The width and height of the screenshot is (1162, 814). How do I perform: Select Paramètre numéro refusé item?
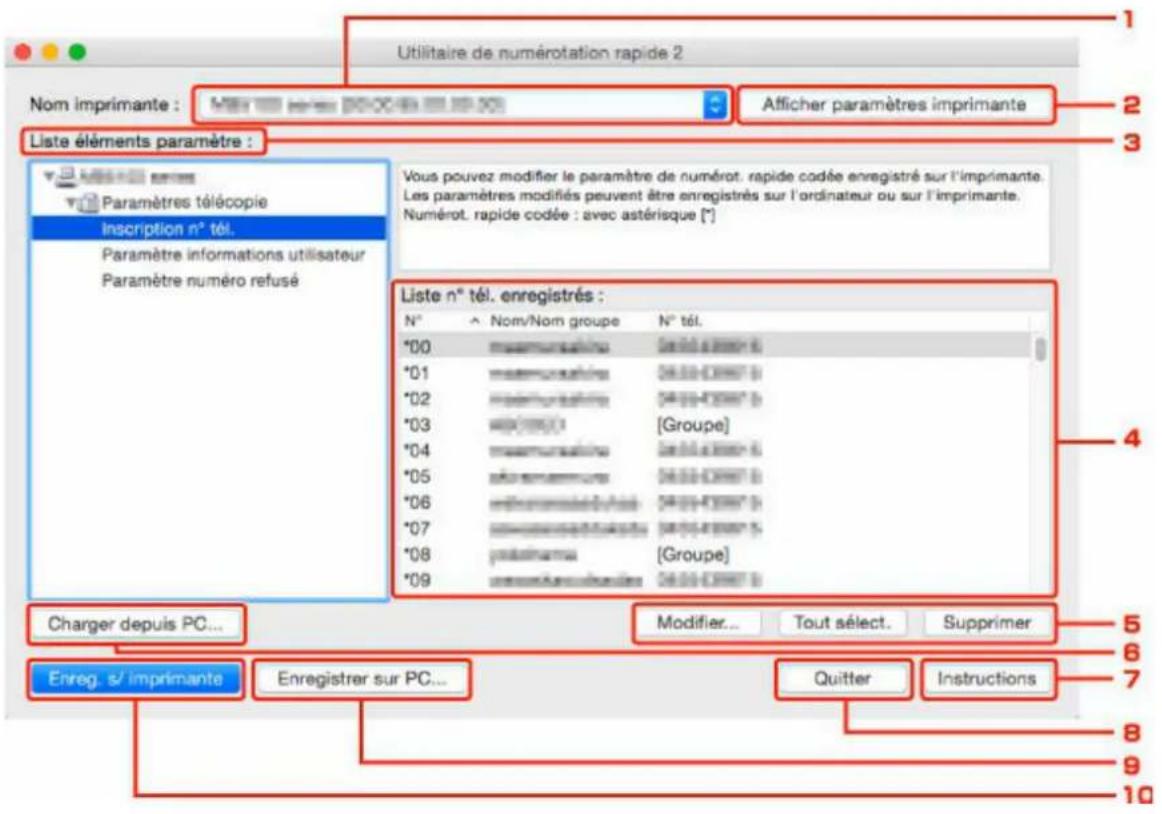[200, 280]
